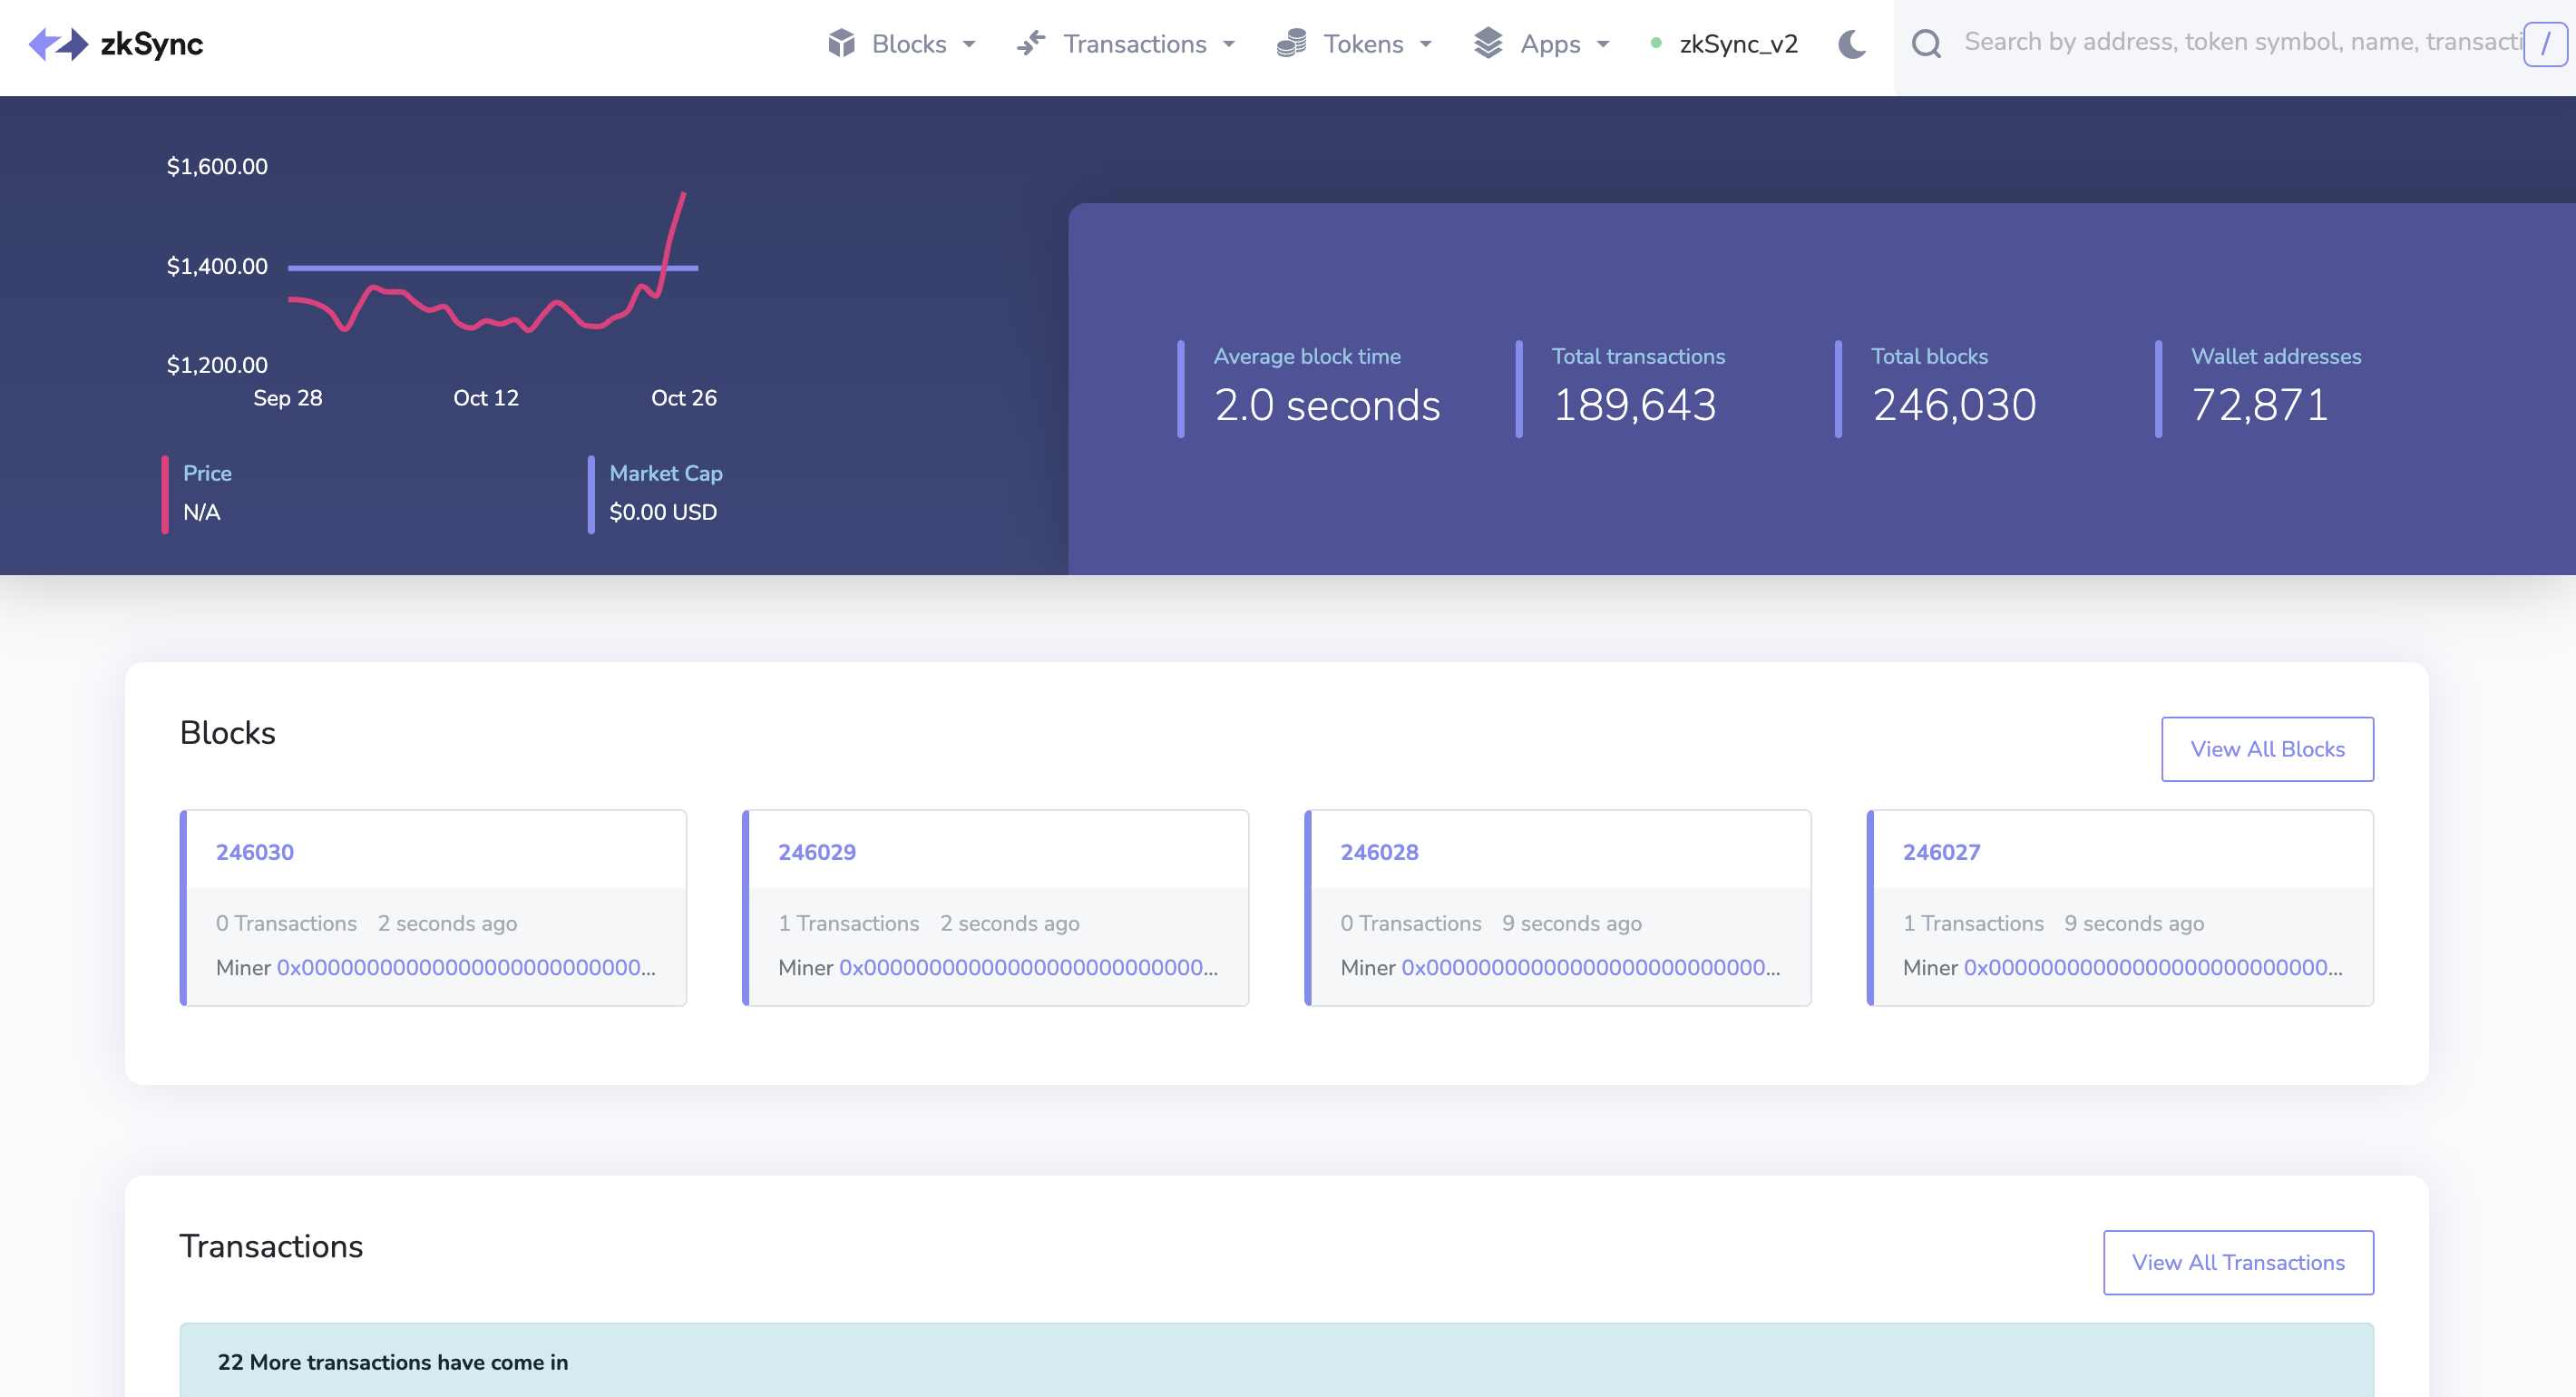Click the search input field

tap(2234, 43)
